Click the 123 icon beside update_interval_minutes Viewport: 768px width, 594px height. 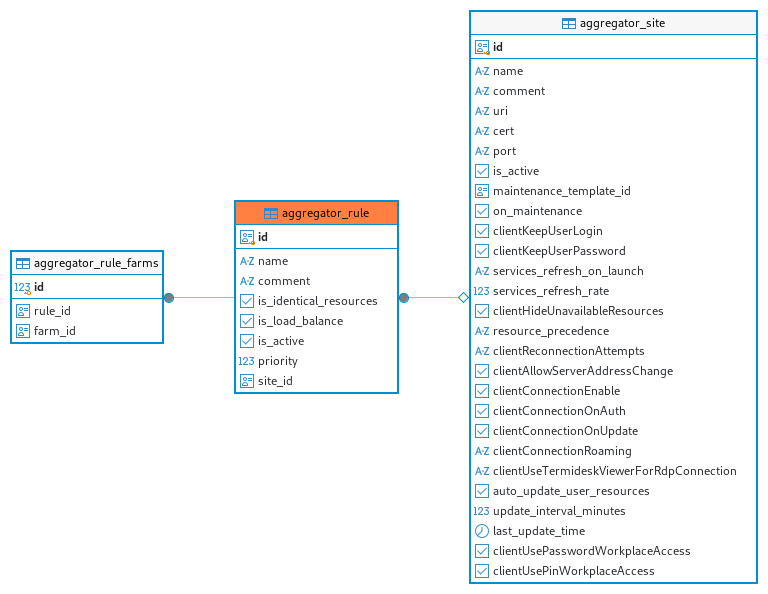481,511
